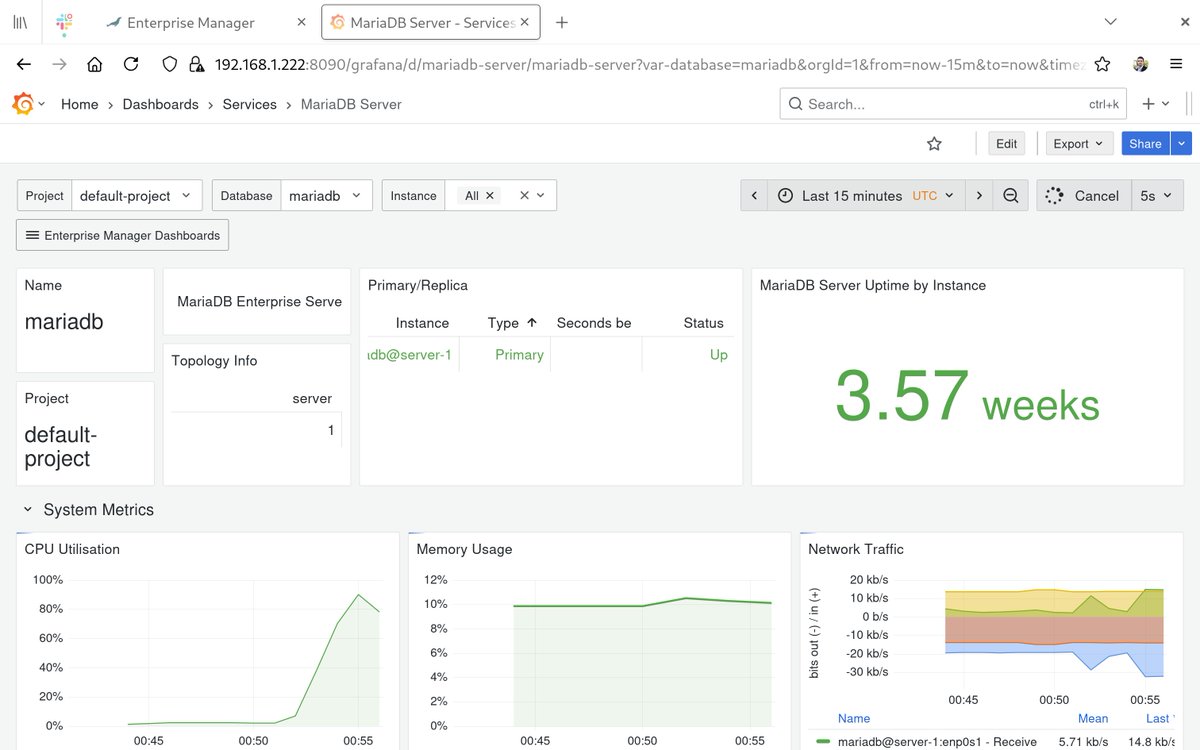Shift time range backward
This screenshot has width=1200, height=750.
pos(754,196)
